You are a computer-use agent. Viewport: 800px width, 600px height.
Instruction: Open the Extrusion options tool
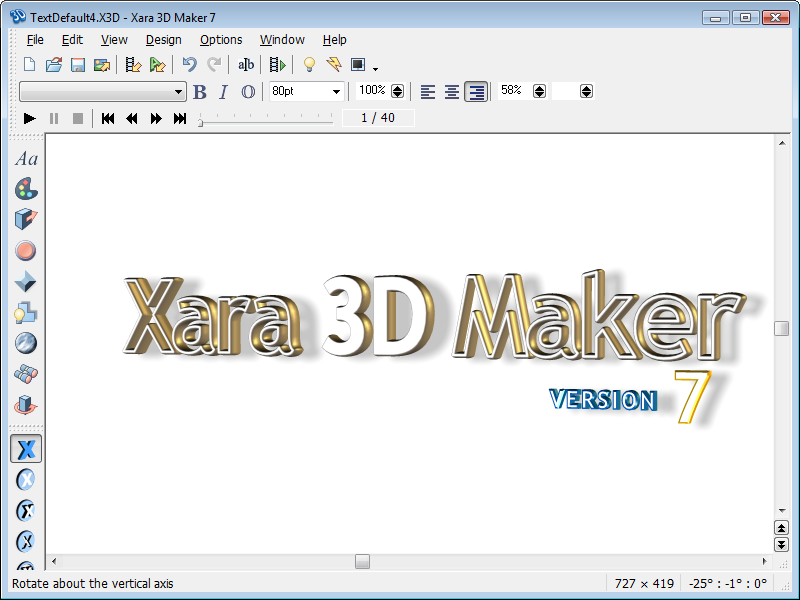pos(26,219)
